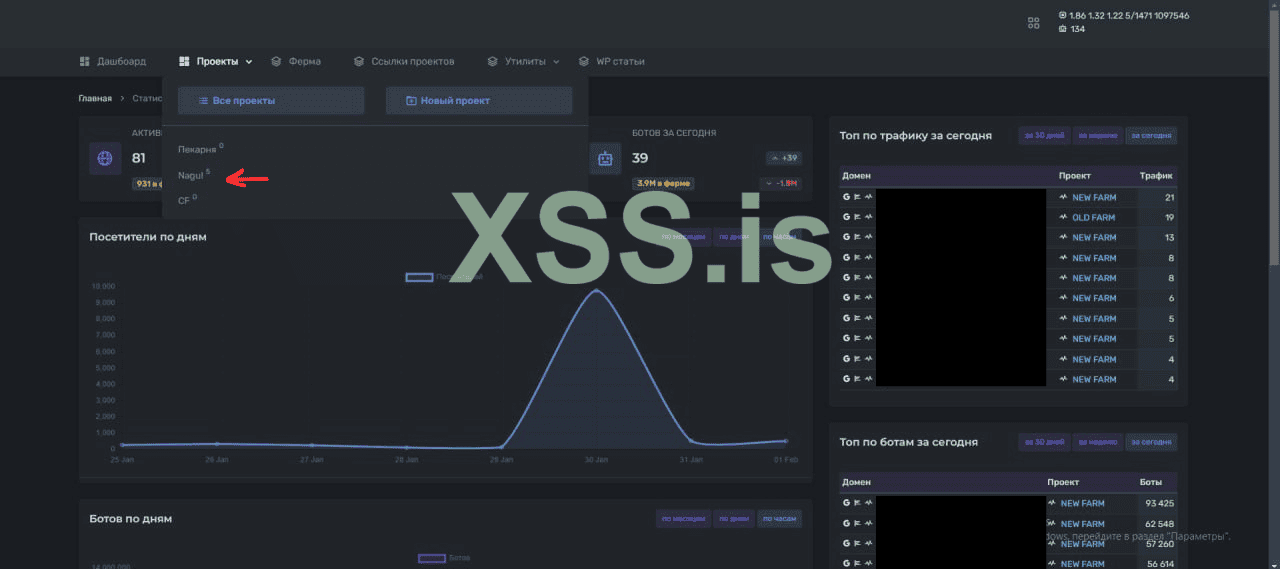Click the Дашбоард icon in navigation bar

[85, 62]
